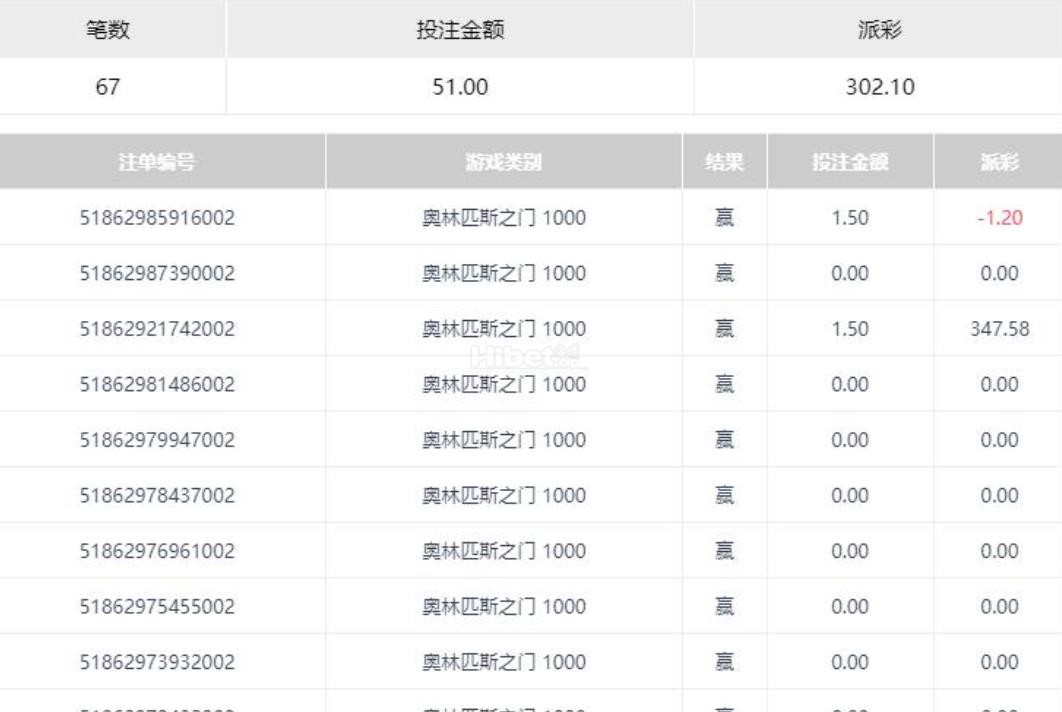Select order number 51862975455002
This screenshot has width=1062, height=712.
(x=157, y=606)
